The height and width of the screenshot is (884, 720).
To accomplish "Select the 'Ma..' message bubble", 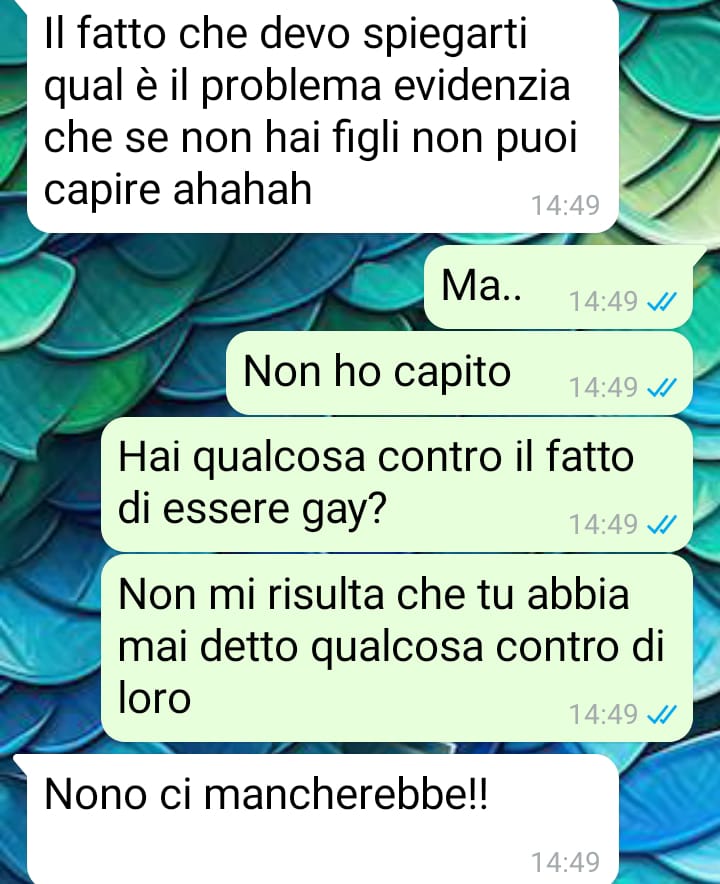I will pyautogui.click(x=558, y=287).
